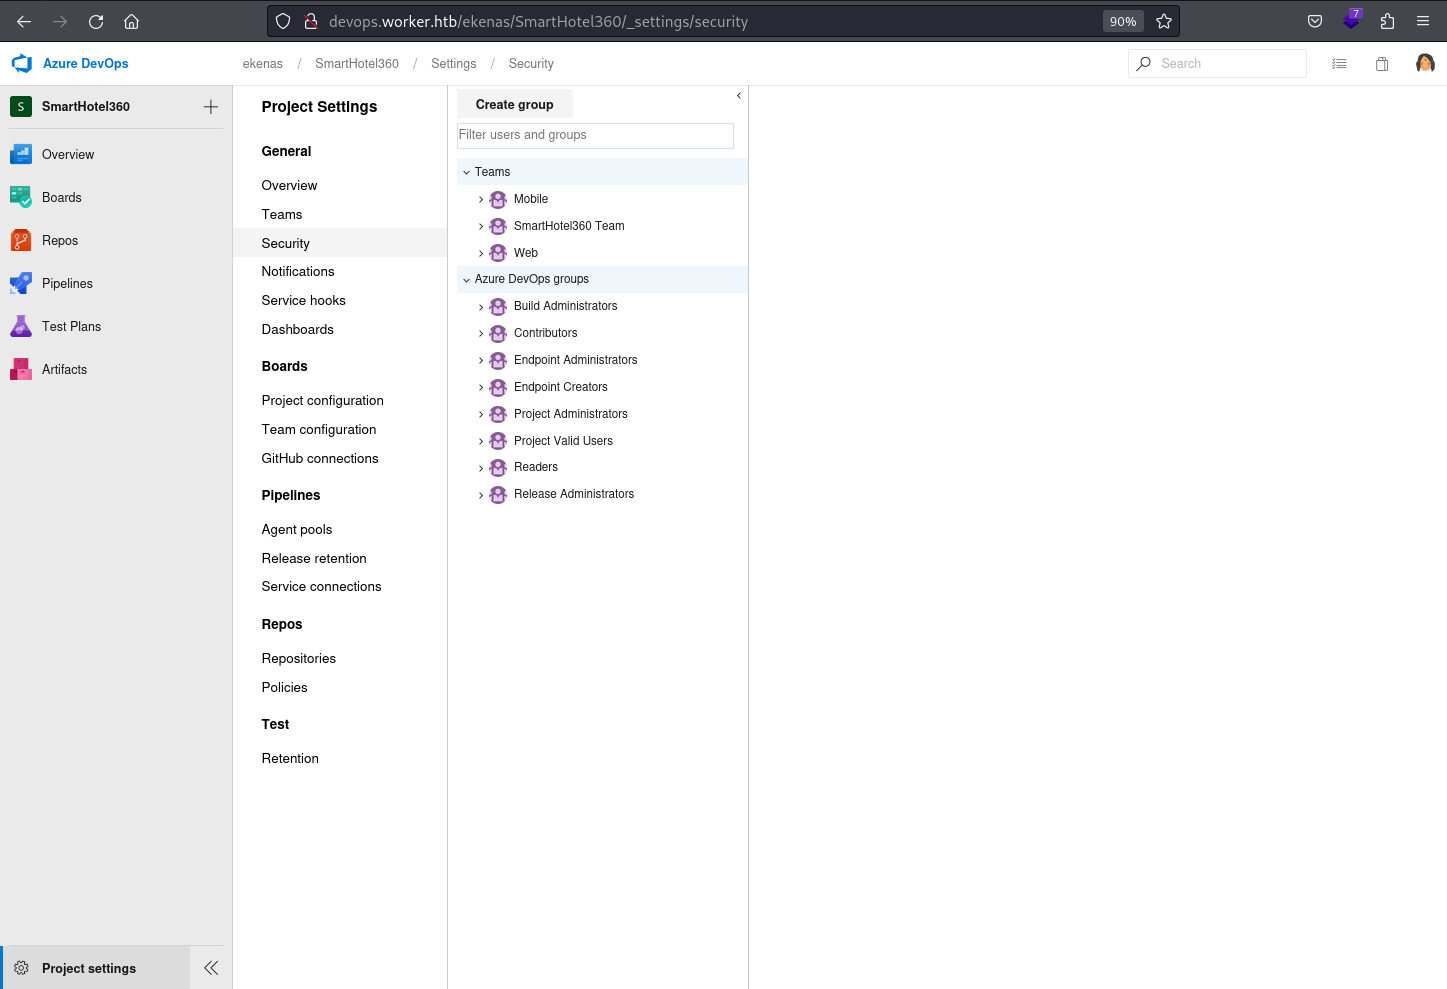Open GitHub connections settings
Screen dimensions: 1447x989
[320, 458]
